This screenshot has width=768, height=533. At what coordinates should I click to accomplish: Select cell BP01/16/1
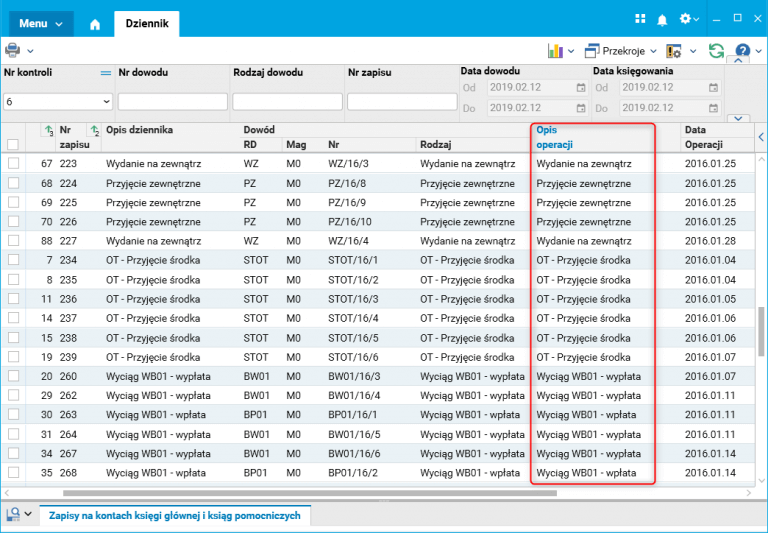[353, 414]
